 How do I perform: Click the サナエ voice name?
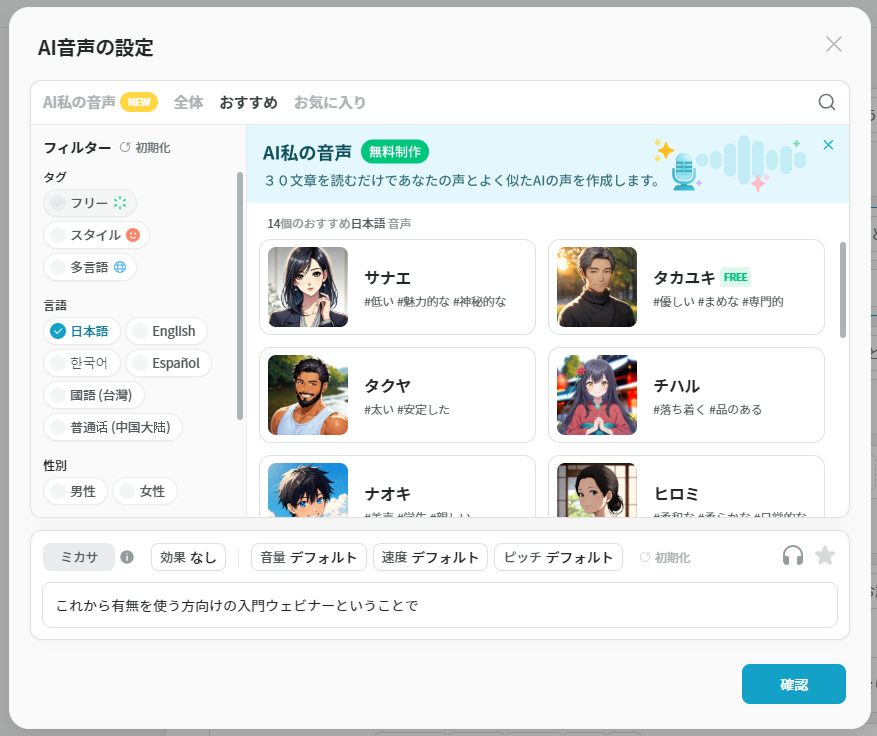(x=388, y=278)
